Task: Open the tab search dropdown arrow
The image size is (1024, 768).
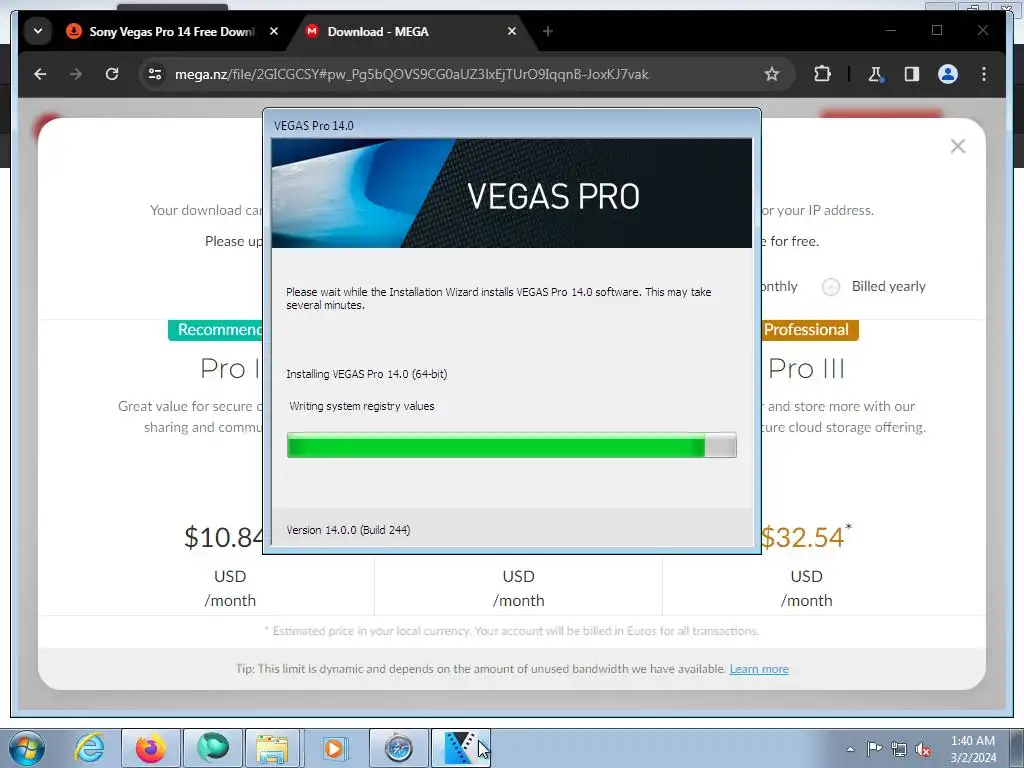Action: [38, 31]
